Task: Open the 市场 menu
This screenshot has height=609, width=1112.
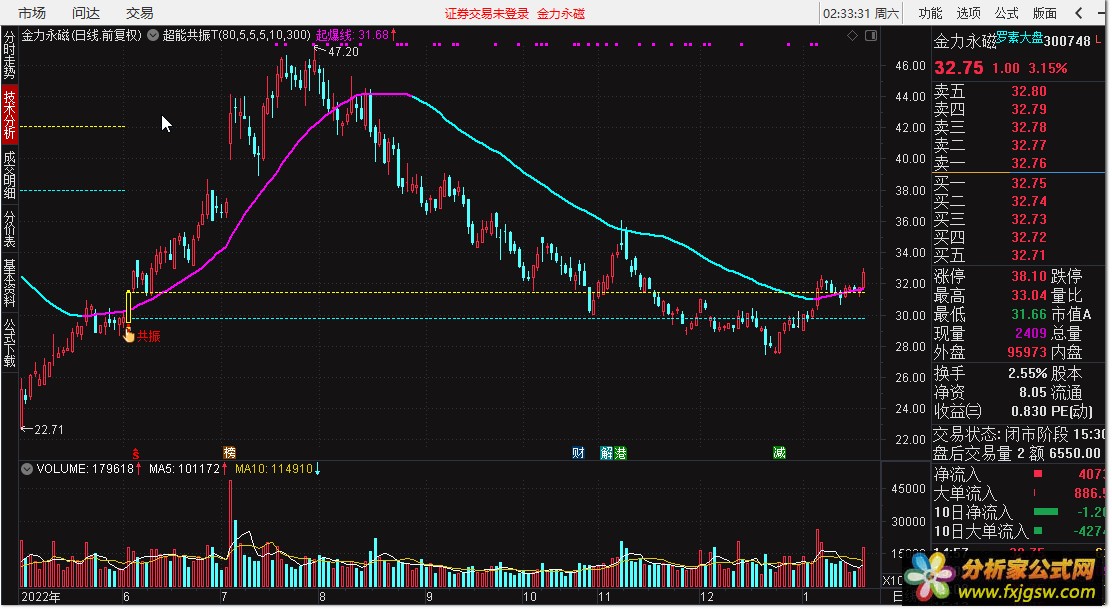Action: 32,13
